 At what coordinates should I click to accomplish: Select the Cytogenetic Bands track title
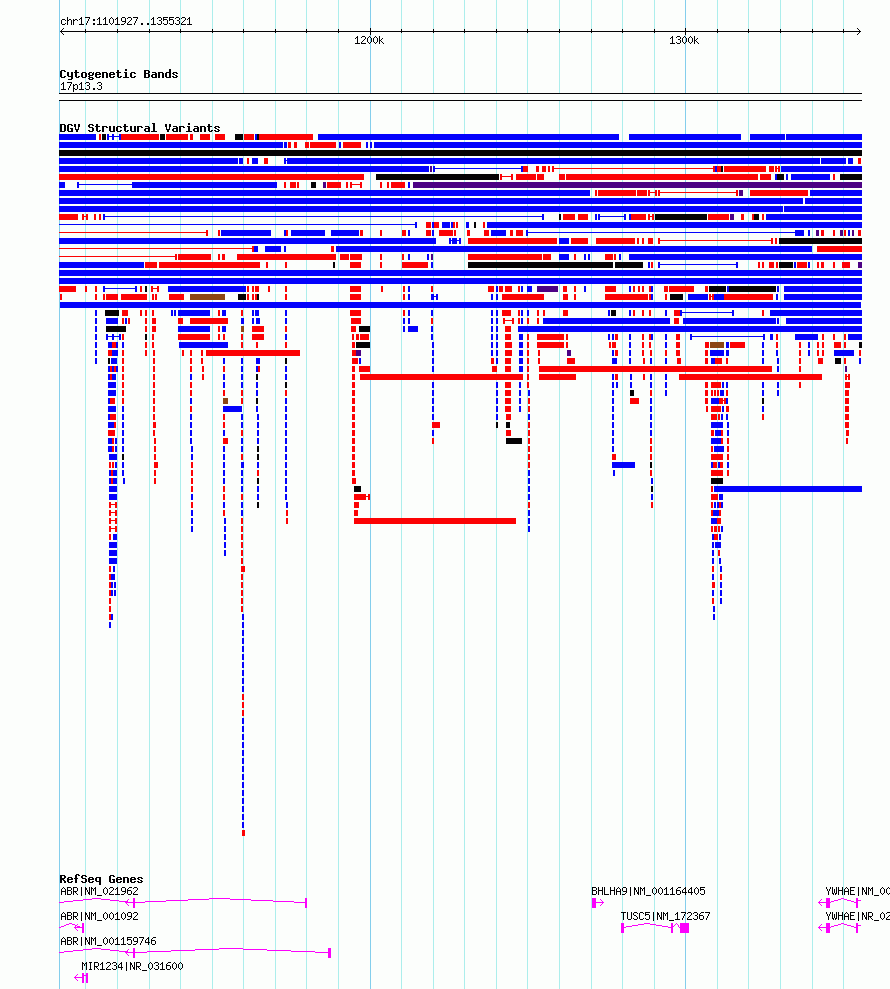tap(119, 74)
